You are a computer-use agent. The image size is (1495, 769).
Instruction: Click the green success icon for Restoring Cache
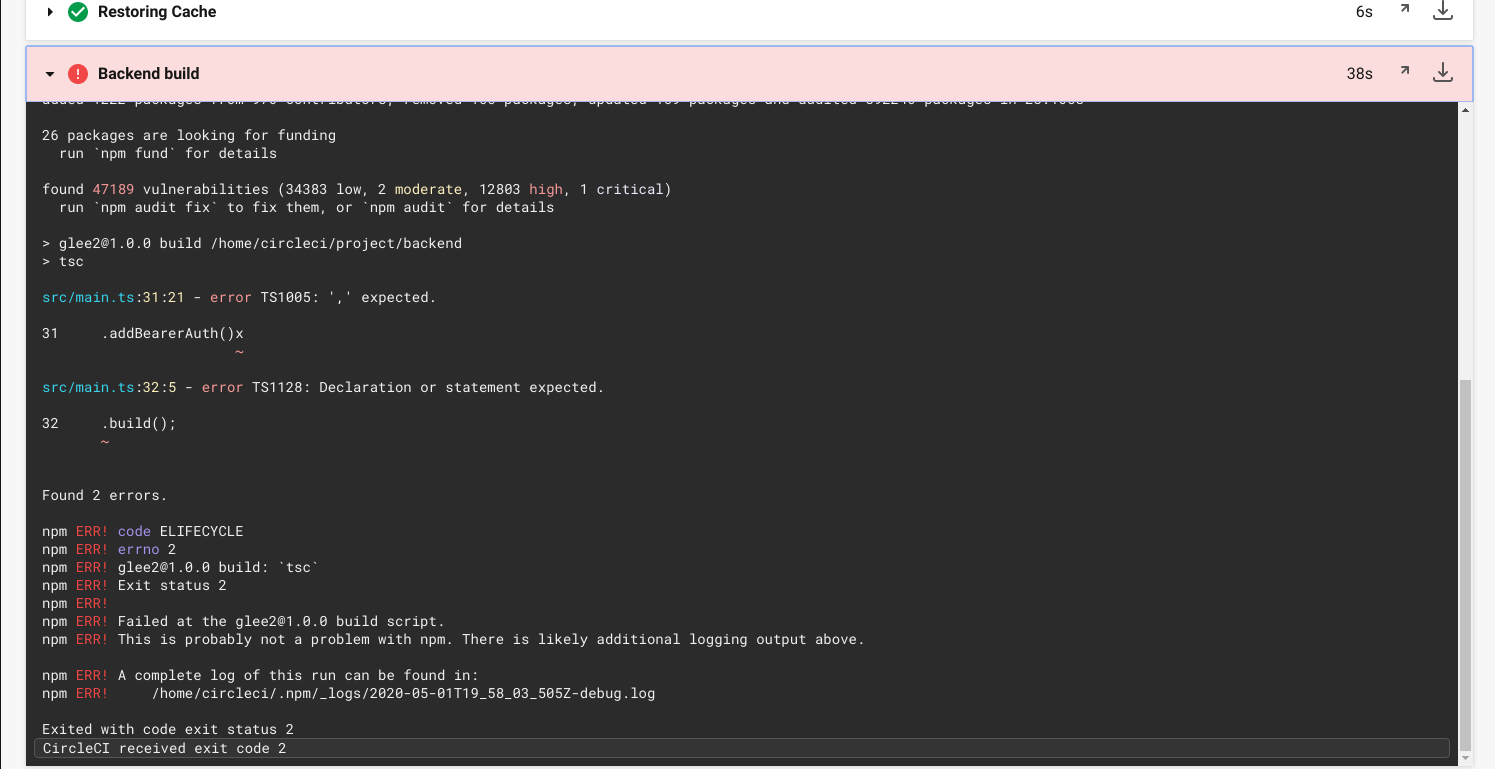(77, 12)
